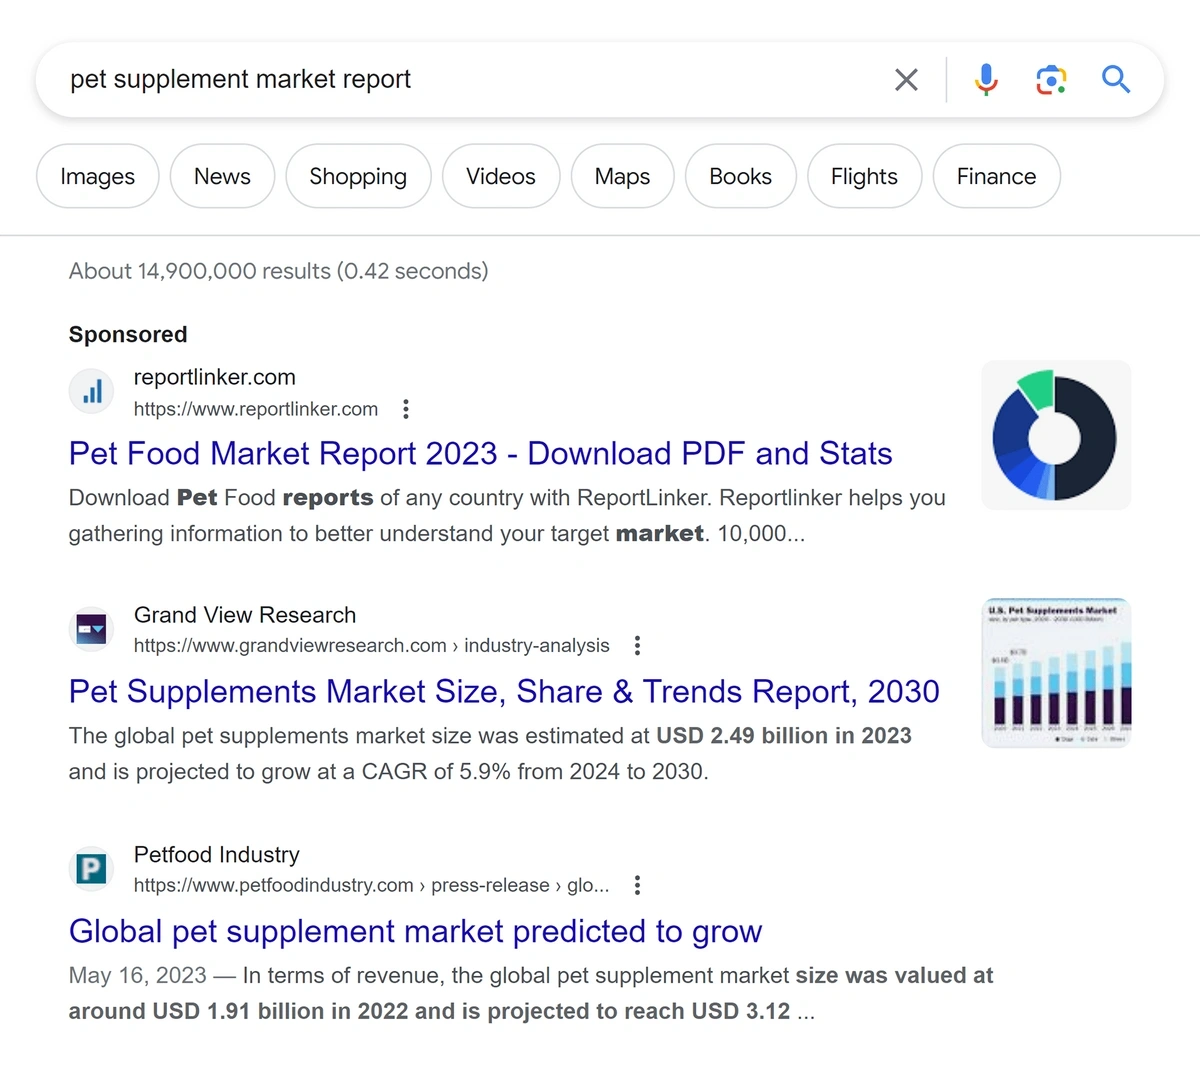Click the USD 2.49 billion in 2023 snippet
The width and height of the screenshot is (1200, 1079).
pos(784,736)
